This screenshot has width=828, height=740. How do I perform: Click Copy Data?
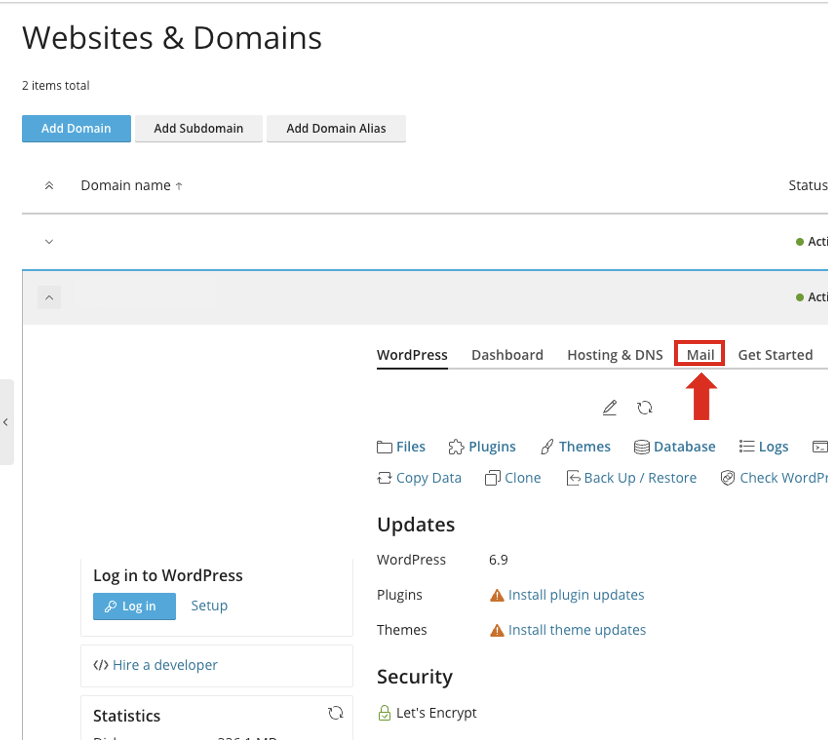[419, 478]
